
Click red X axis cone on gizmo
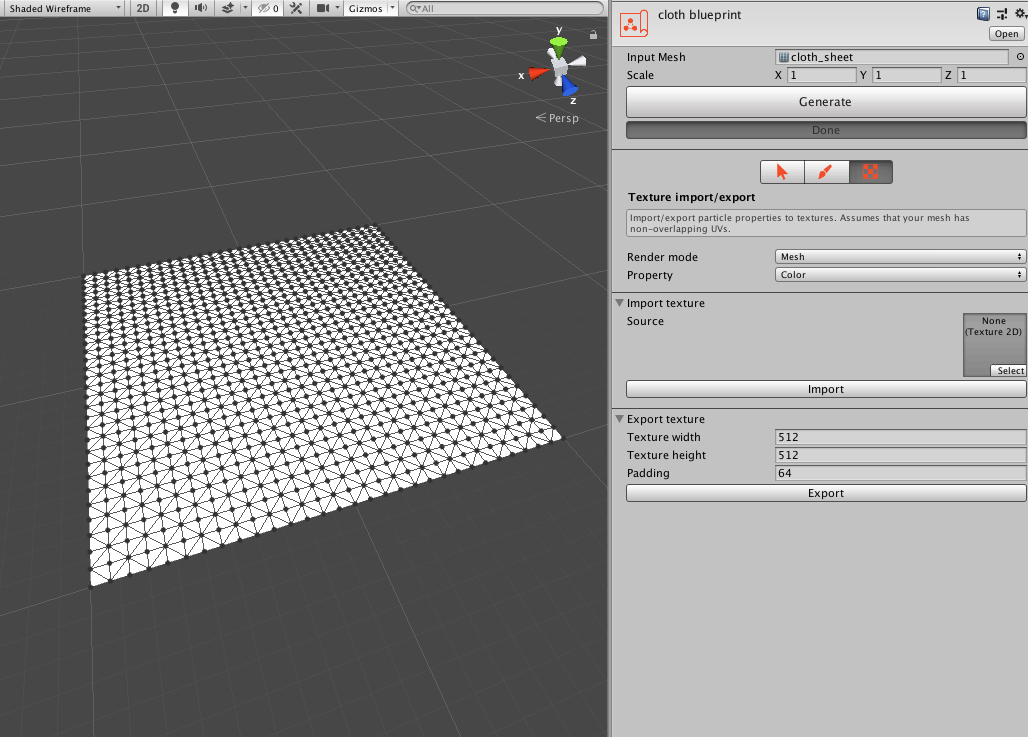(539, 73)
